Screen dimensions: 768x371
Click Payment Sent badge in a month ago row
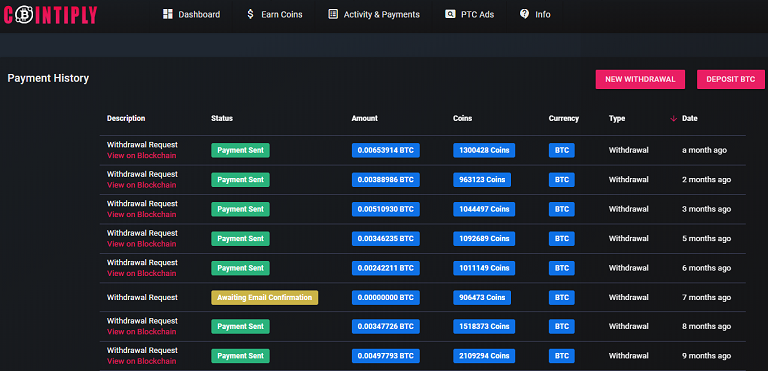tap(240, 150)
